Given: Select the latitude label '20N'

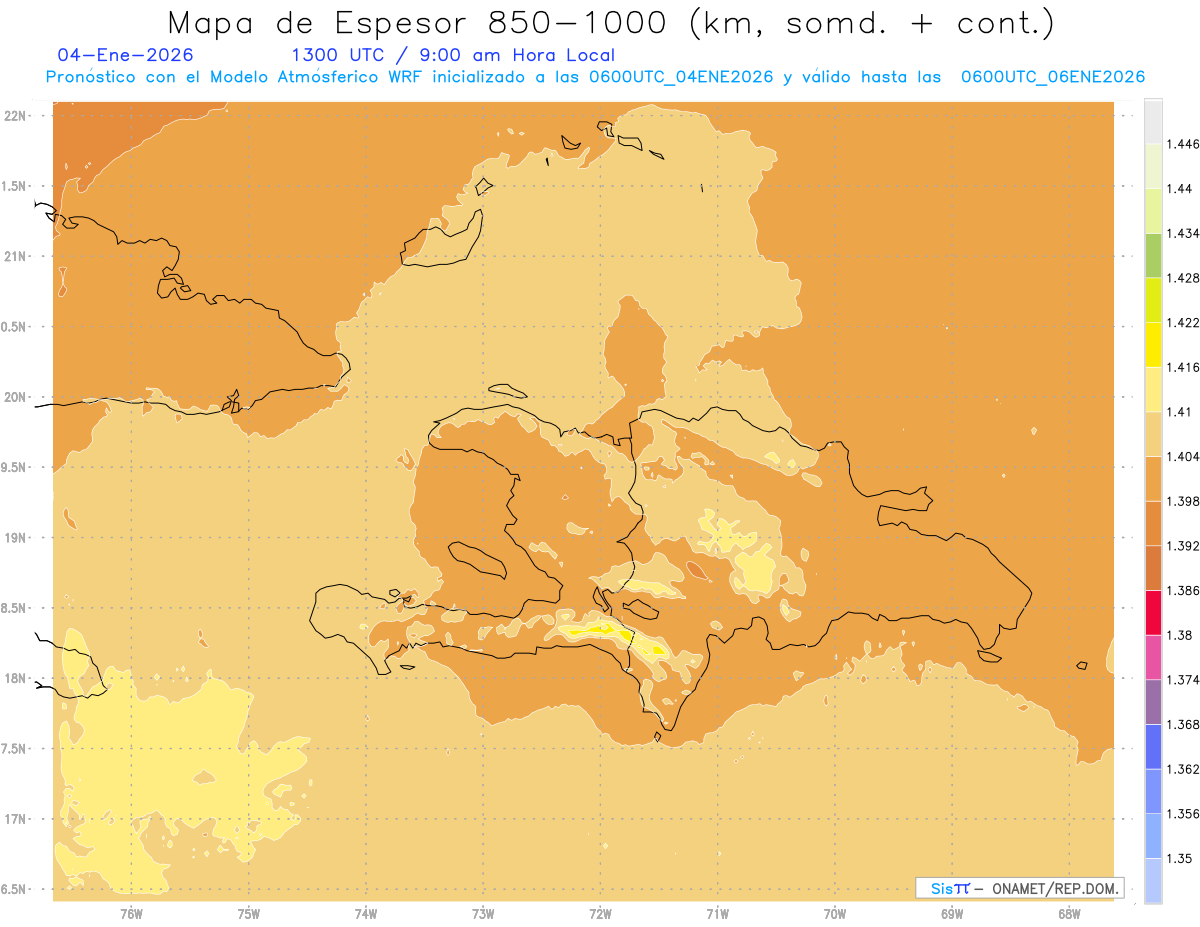Looking at the screenshot, I should click(x=14, y=397).
